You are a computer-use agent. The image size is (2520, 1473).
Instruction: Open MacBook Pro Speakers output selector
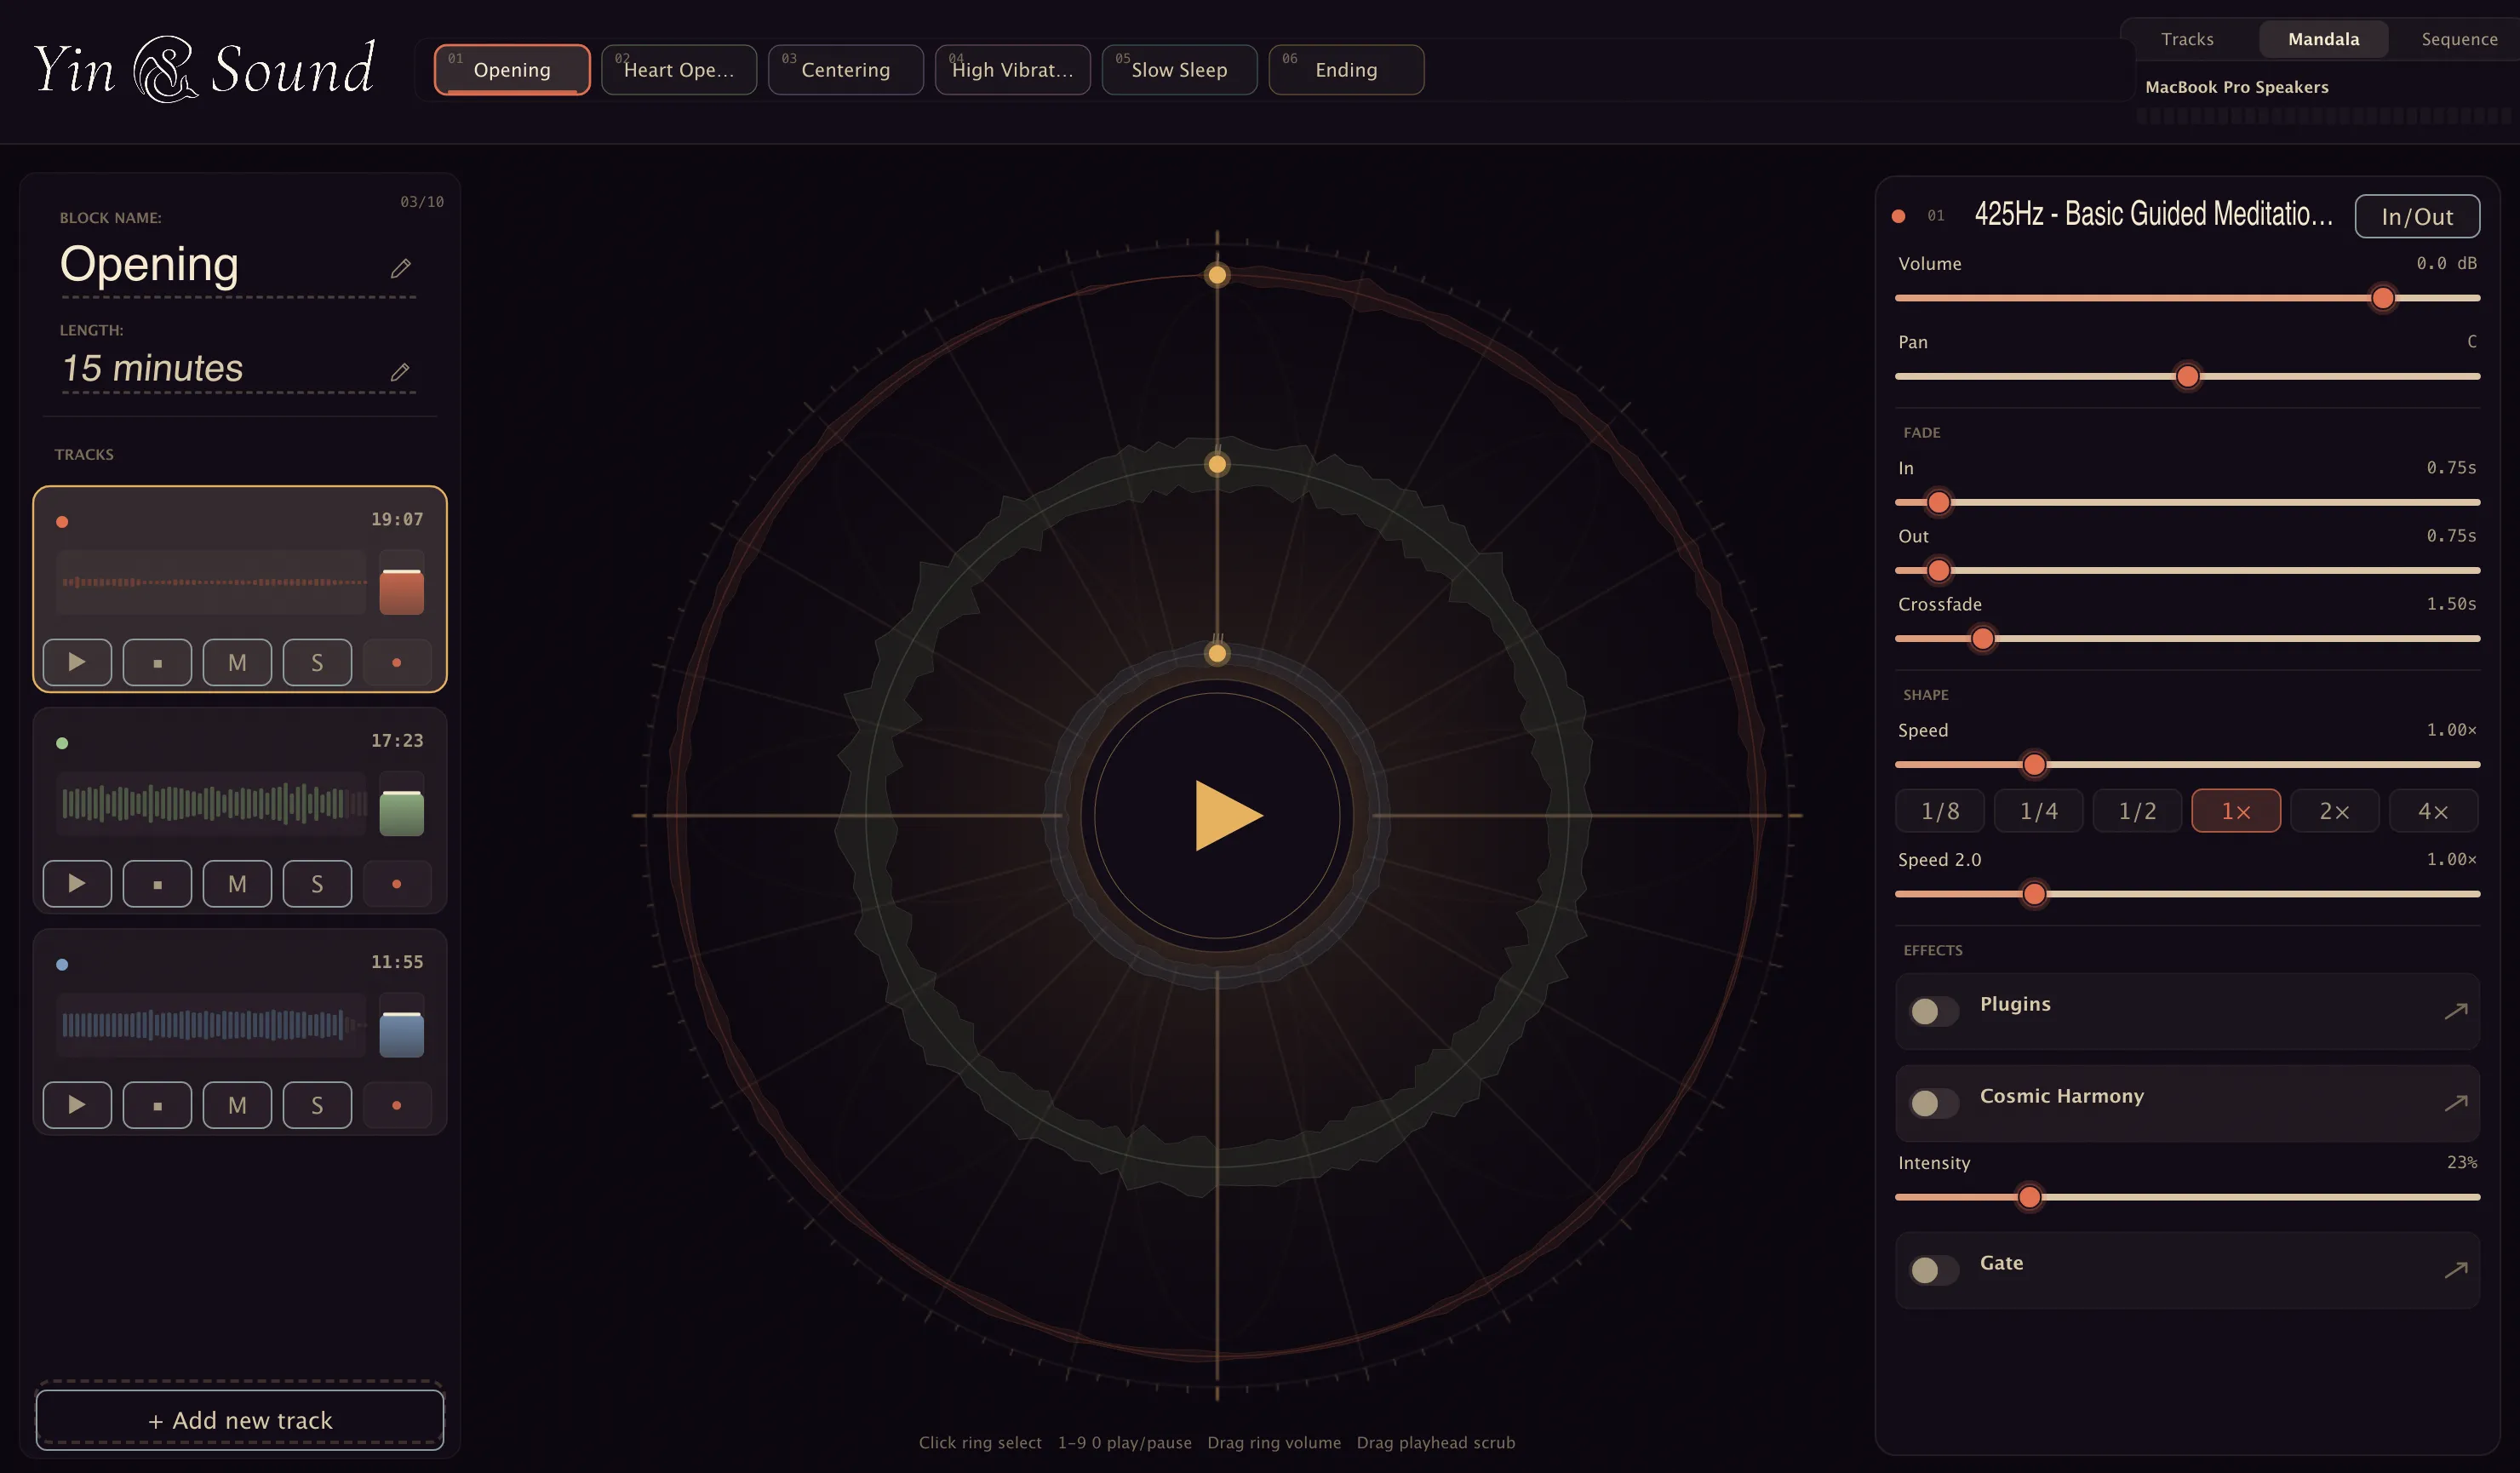pyautogui.click(x=2237, y=87)
